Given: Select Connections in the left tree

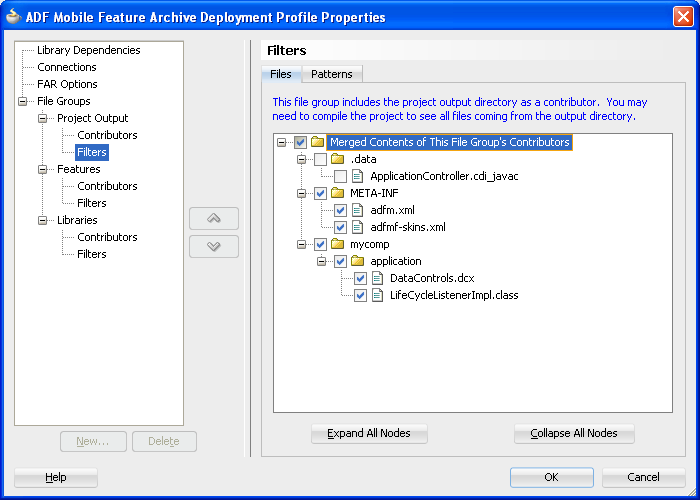Looking at the screenshot, I should (x=67, y=67).
